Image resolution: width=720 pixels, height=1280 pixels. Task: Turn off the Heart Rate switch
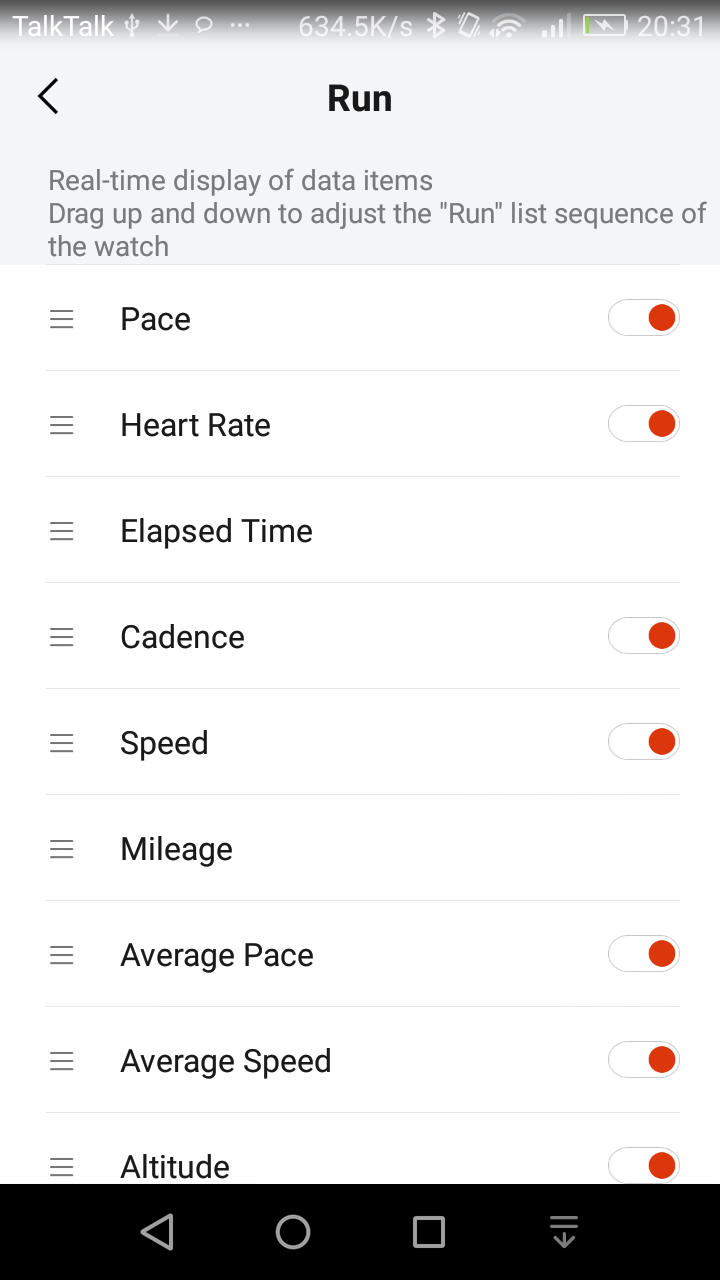point(643,425)
